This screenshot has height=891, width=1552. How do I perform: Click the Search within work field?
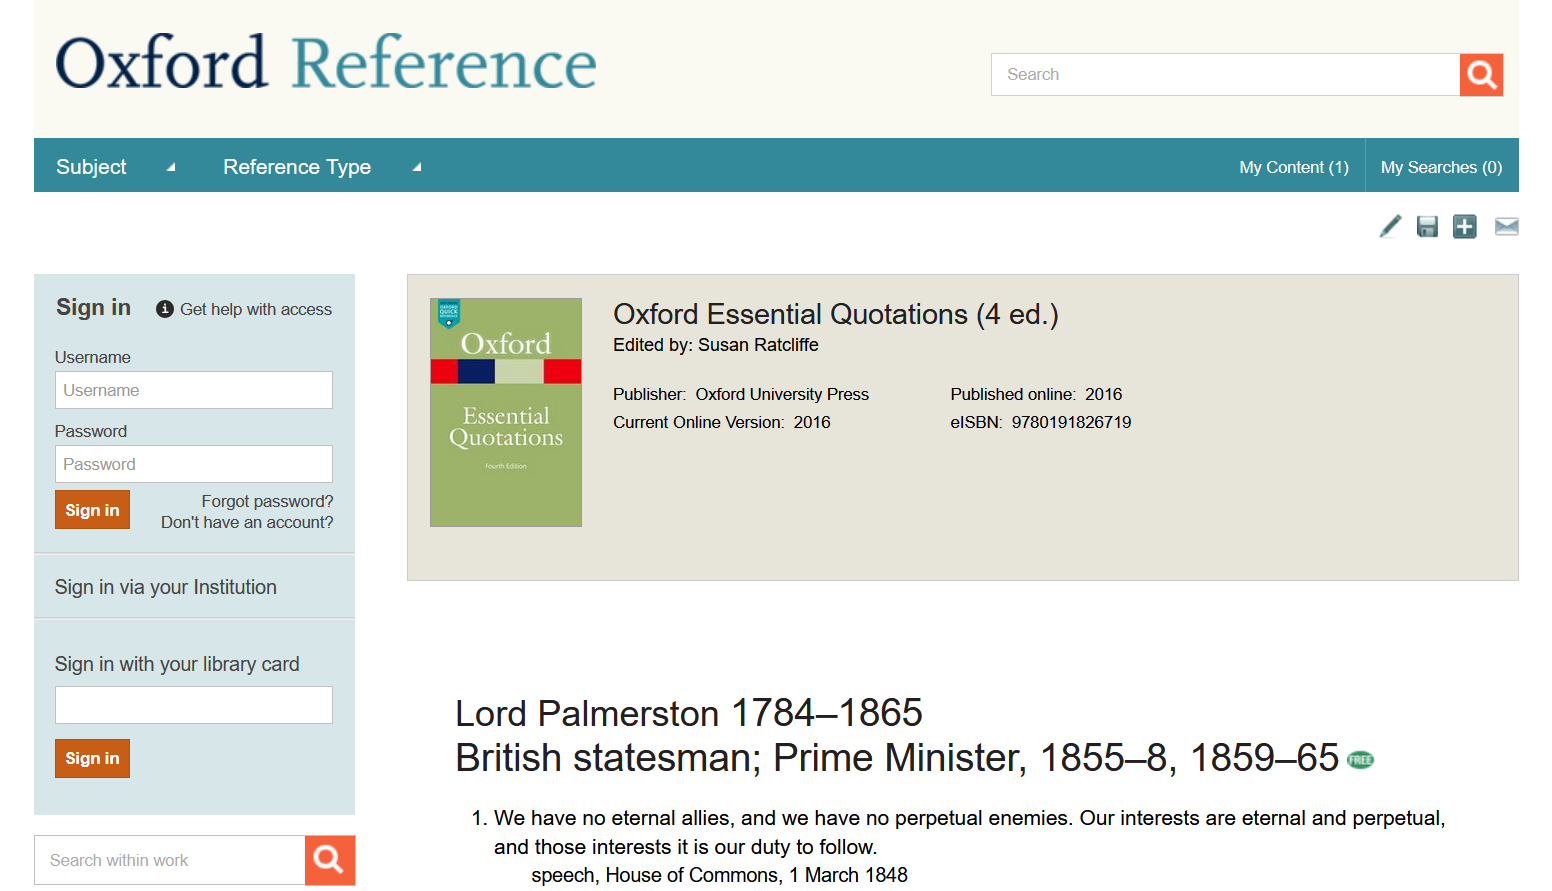click(x=170, y=860)
